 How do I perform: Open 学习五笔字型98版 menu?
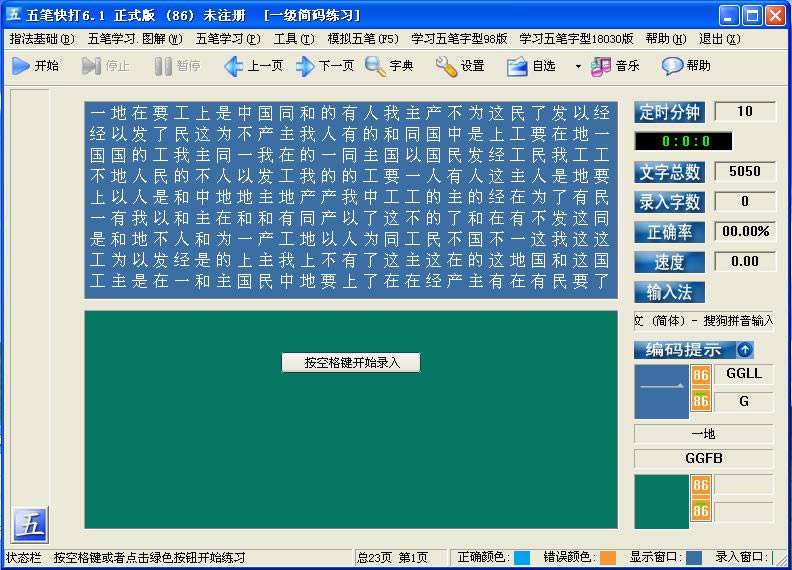point(459,39)
